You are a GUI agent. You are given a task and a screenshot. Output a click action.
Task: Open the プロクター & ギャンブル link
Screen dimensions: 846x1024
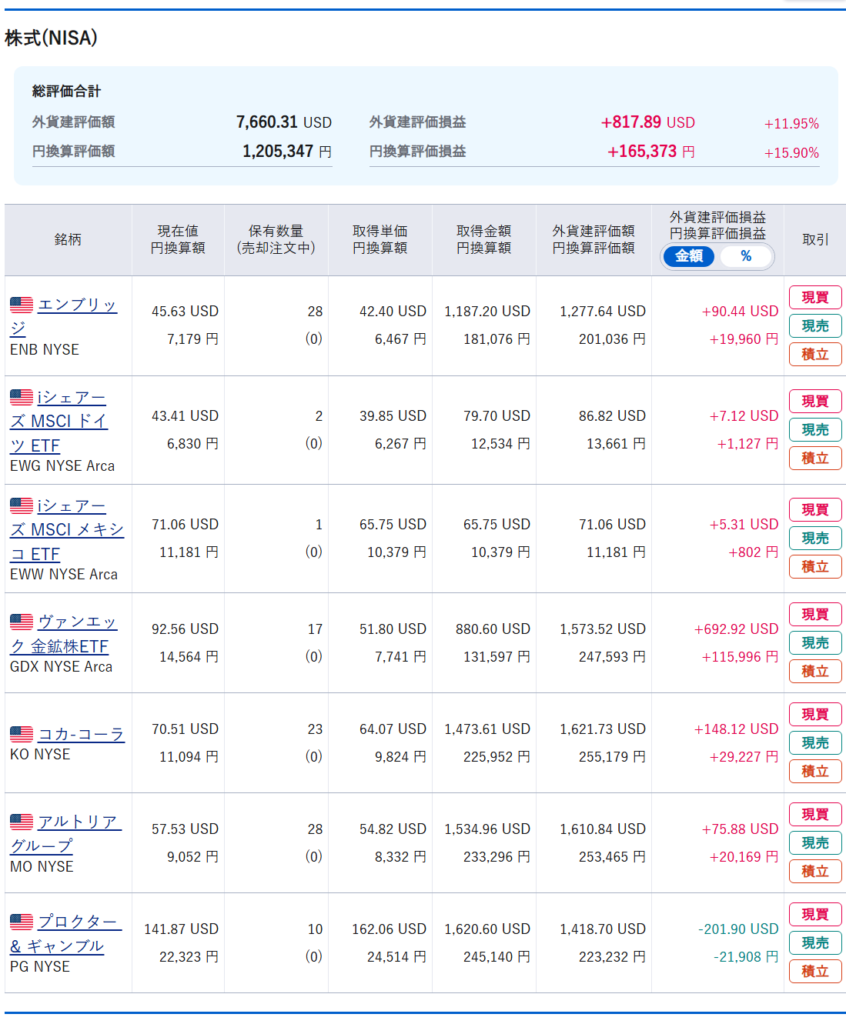pos(78,922)
